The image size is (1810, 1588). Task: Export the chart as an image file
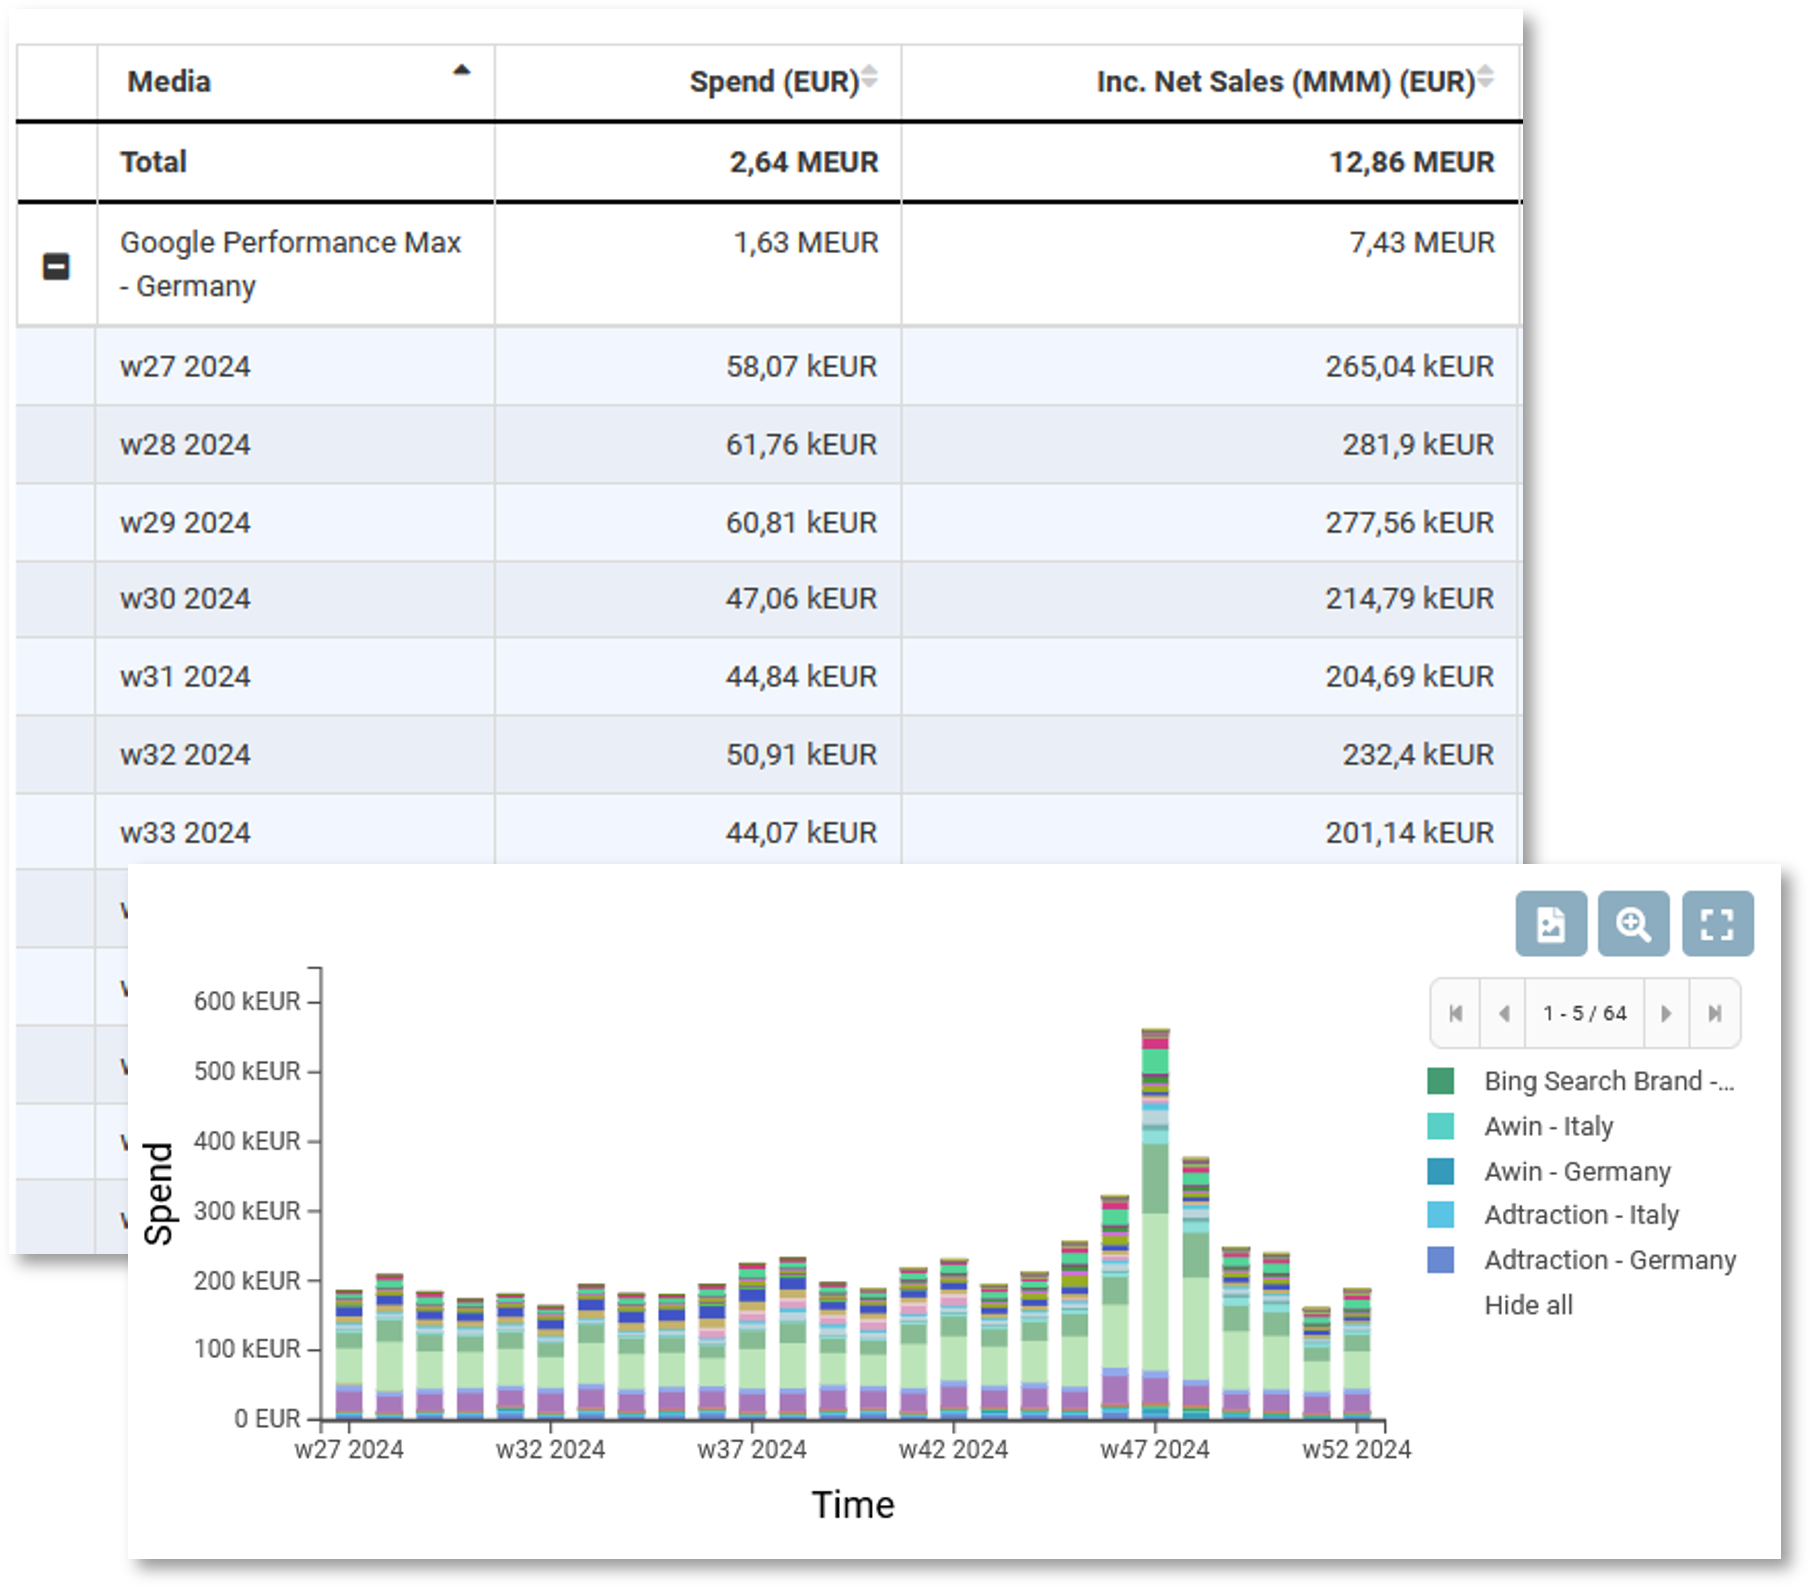click(1551, 924)
